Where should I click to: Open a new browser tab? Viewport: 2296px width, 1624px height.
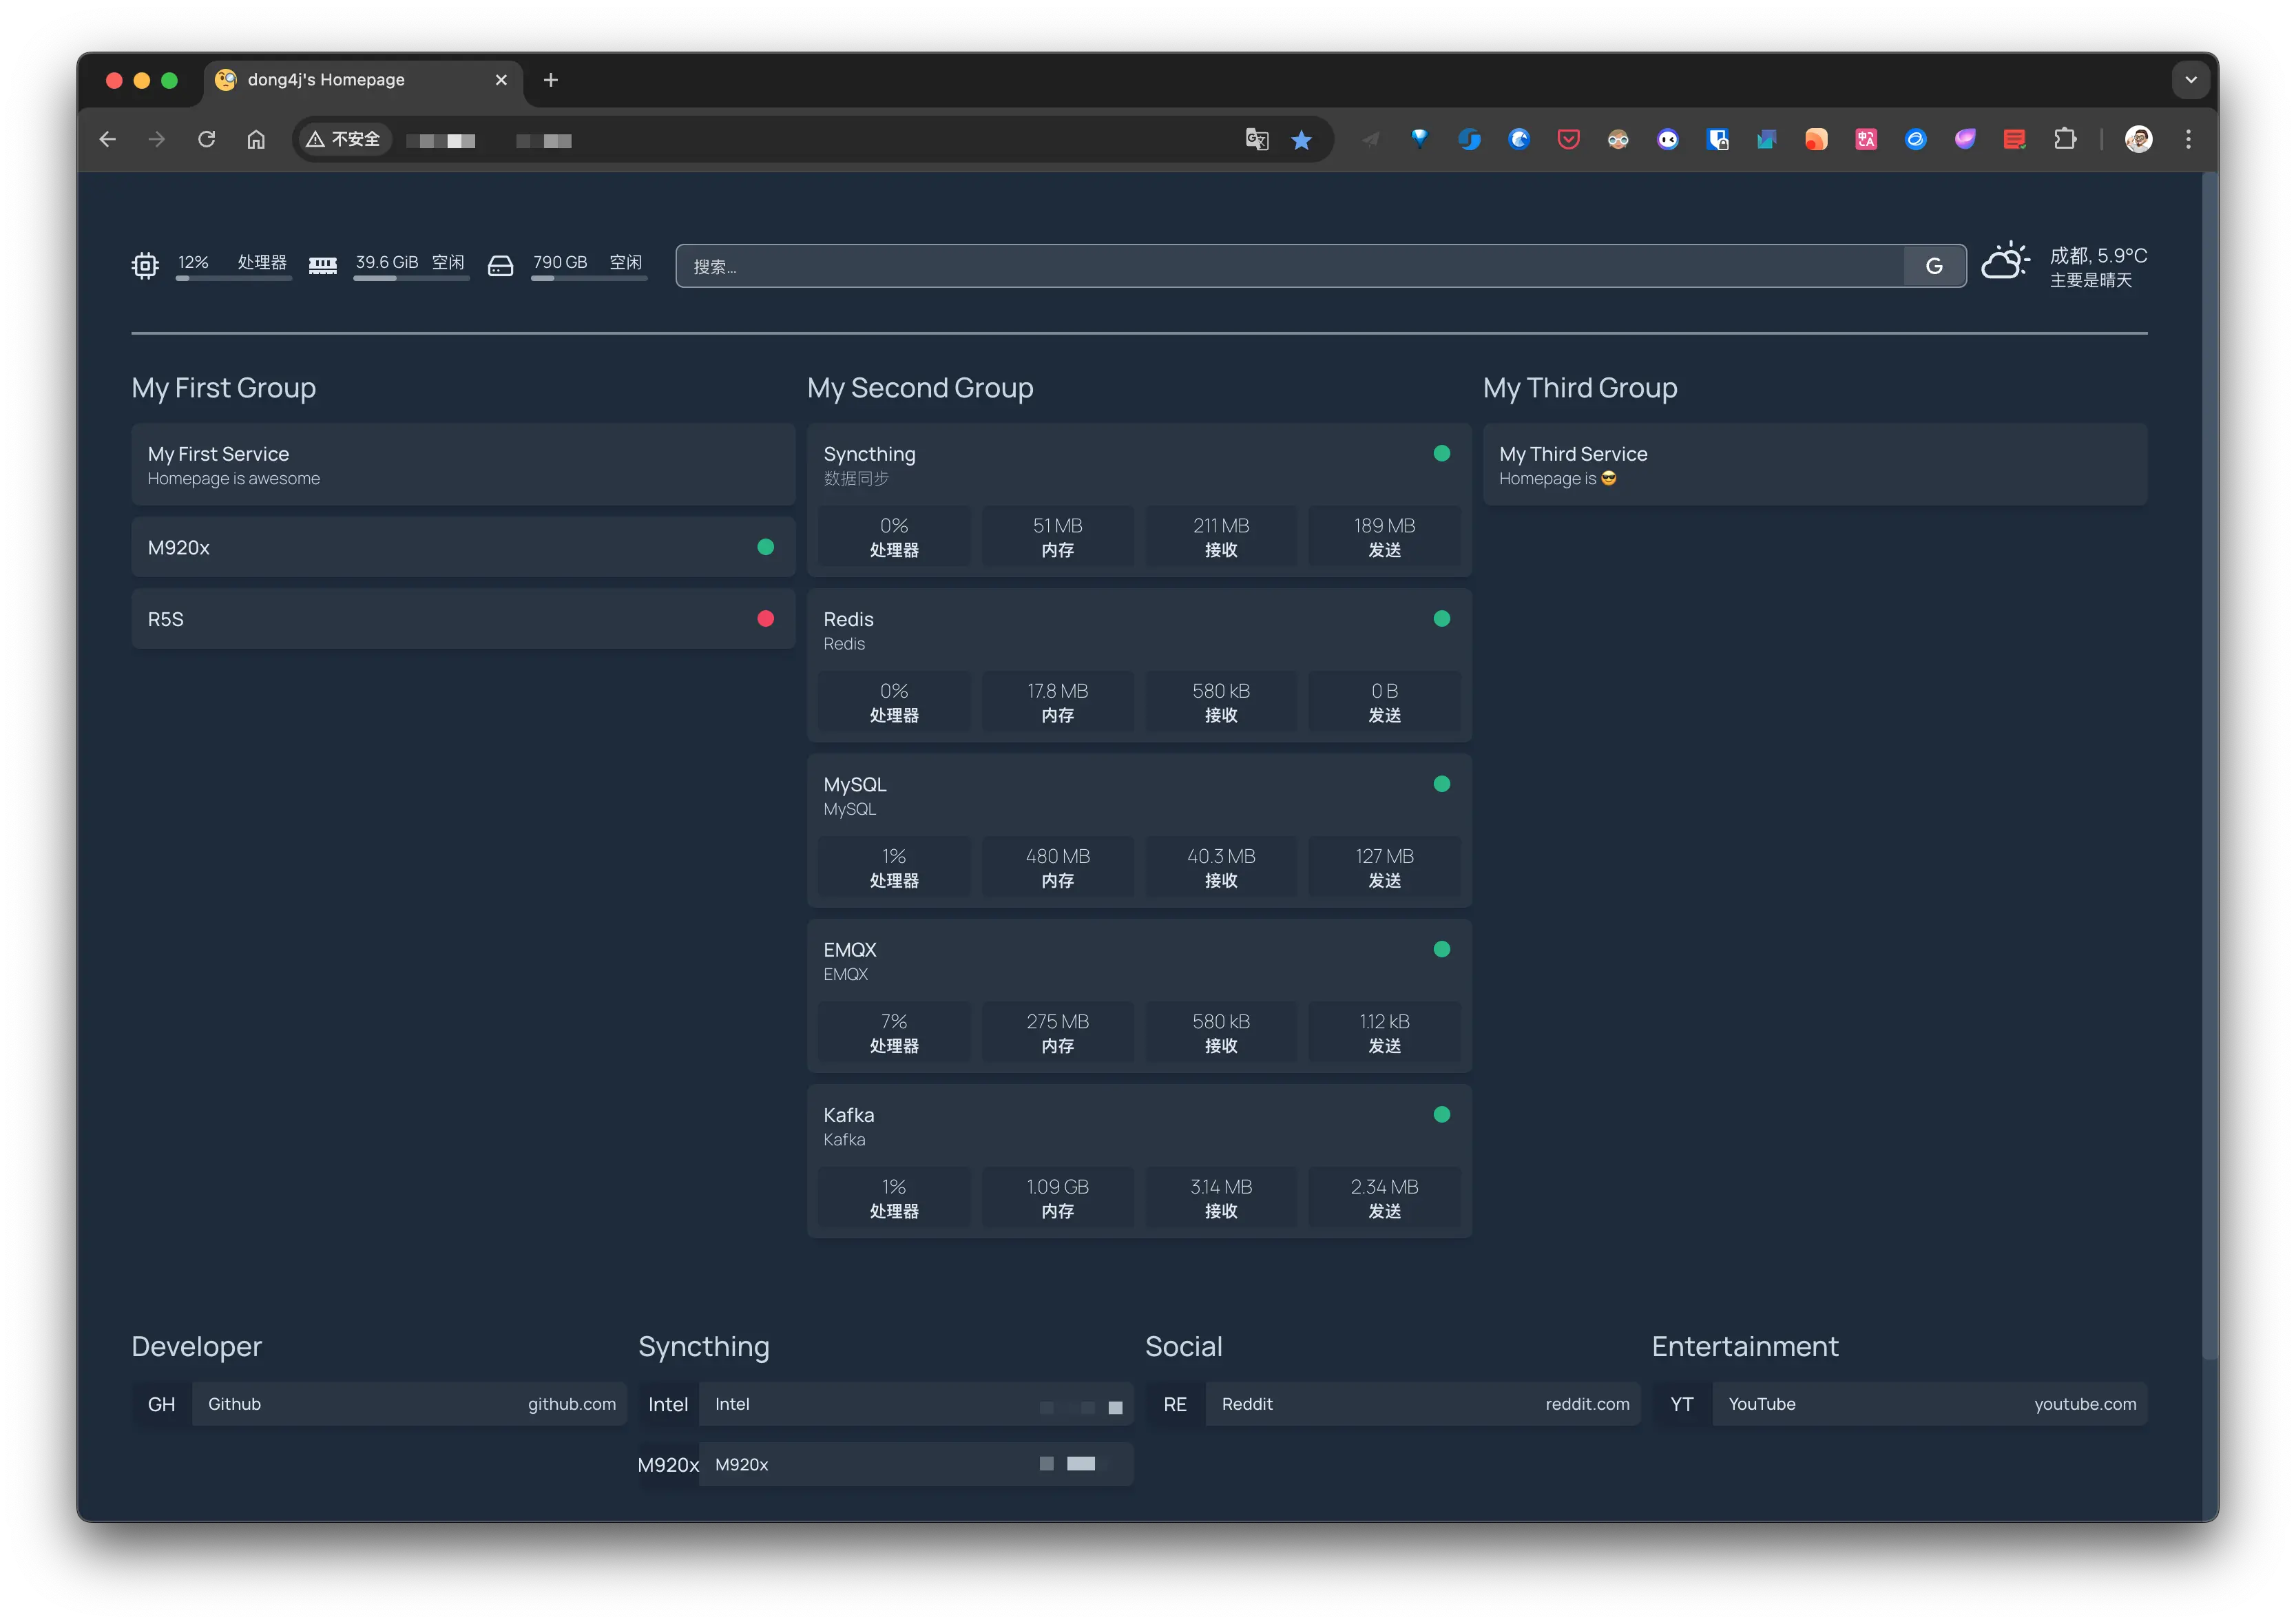point(550,80)
